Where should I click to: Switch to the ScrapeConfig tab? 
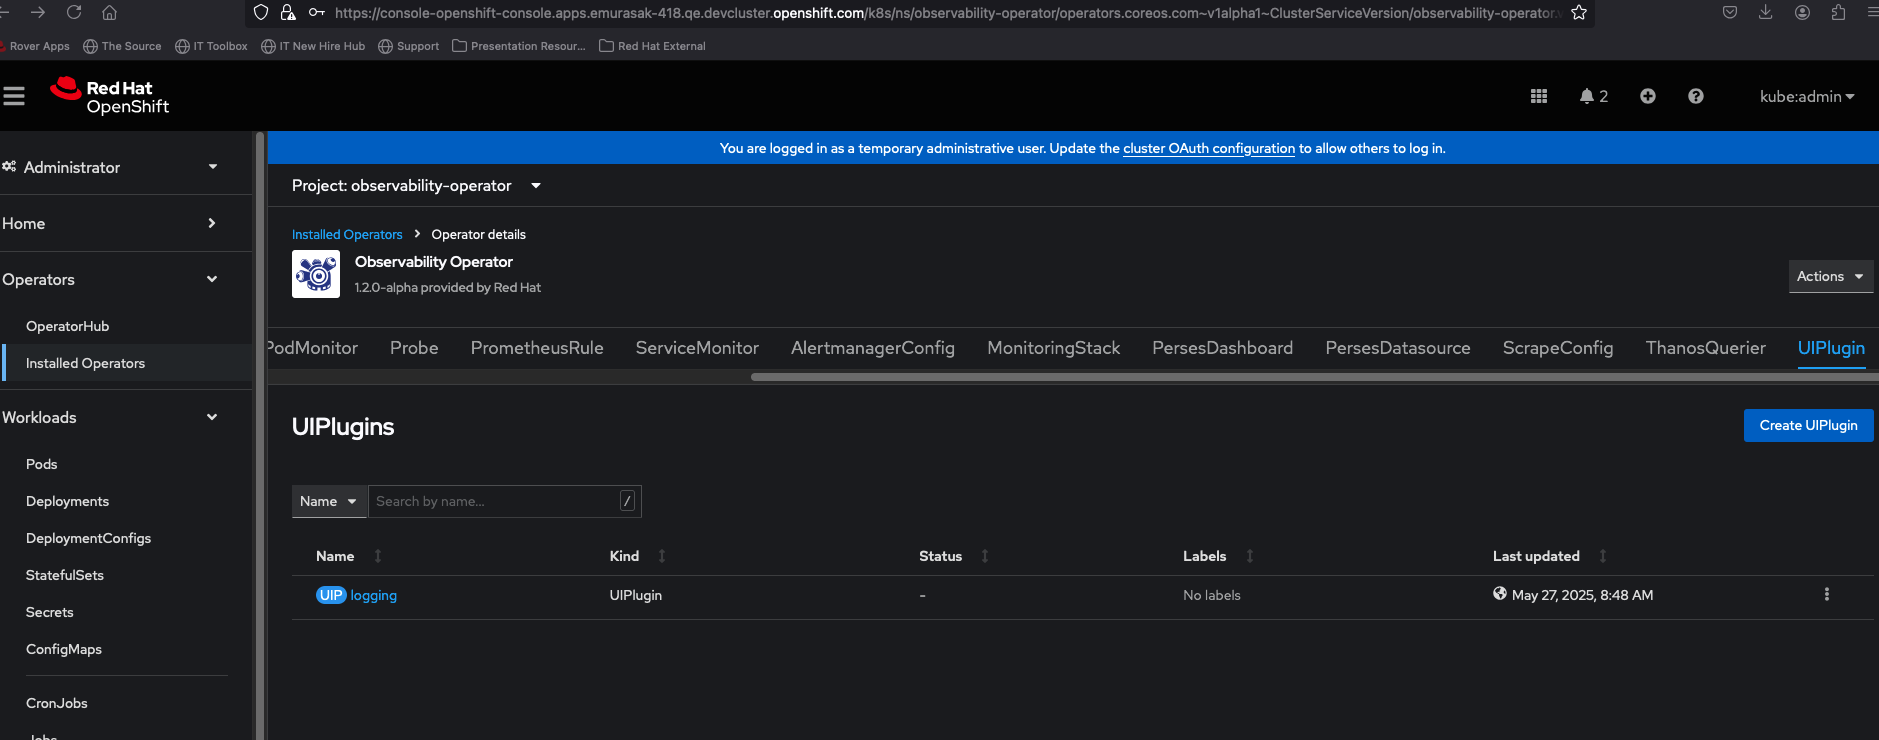click(1558, 348)
